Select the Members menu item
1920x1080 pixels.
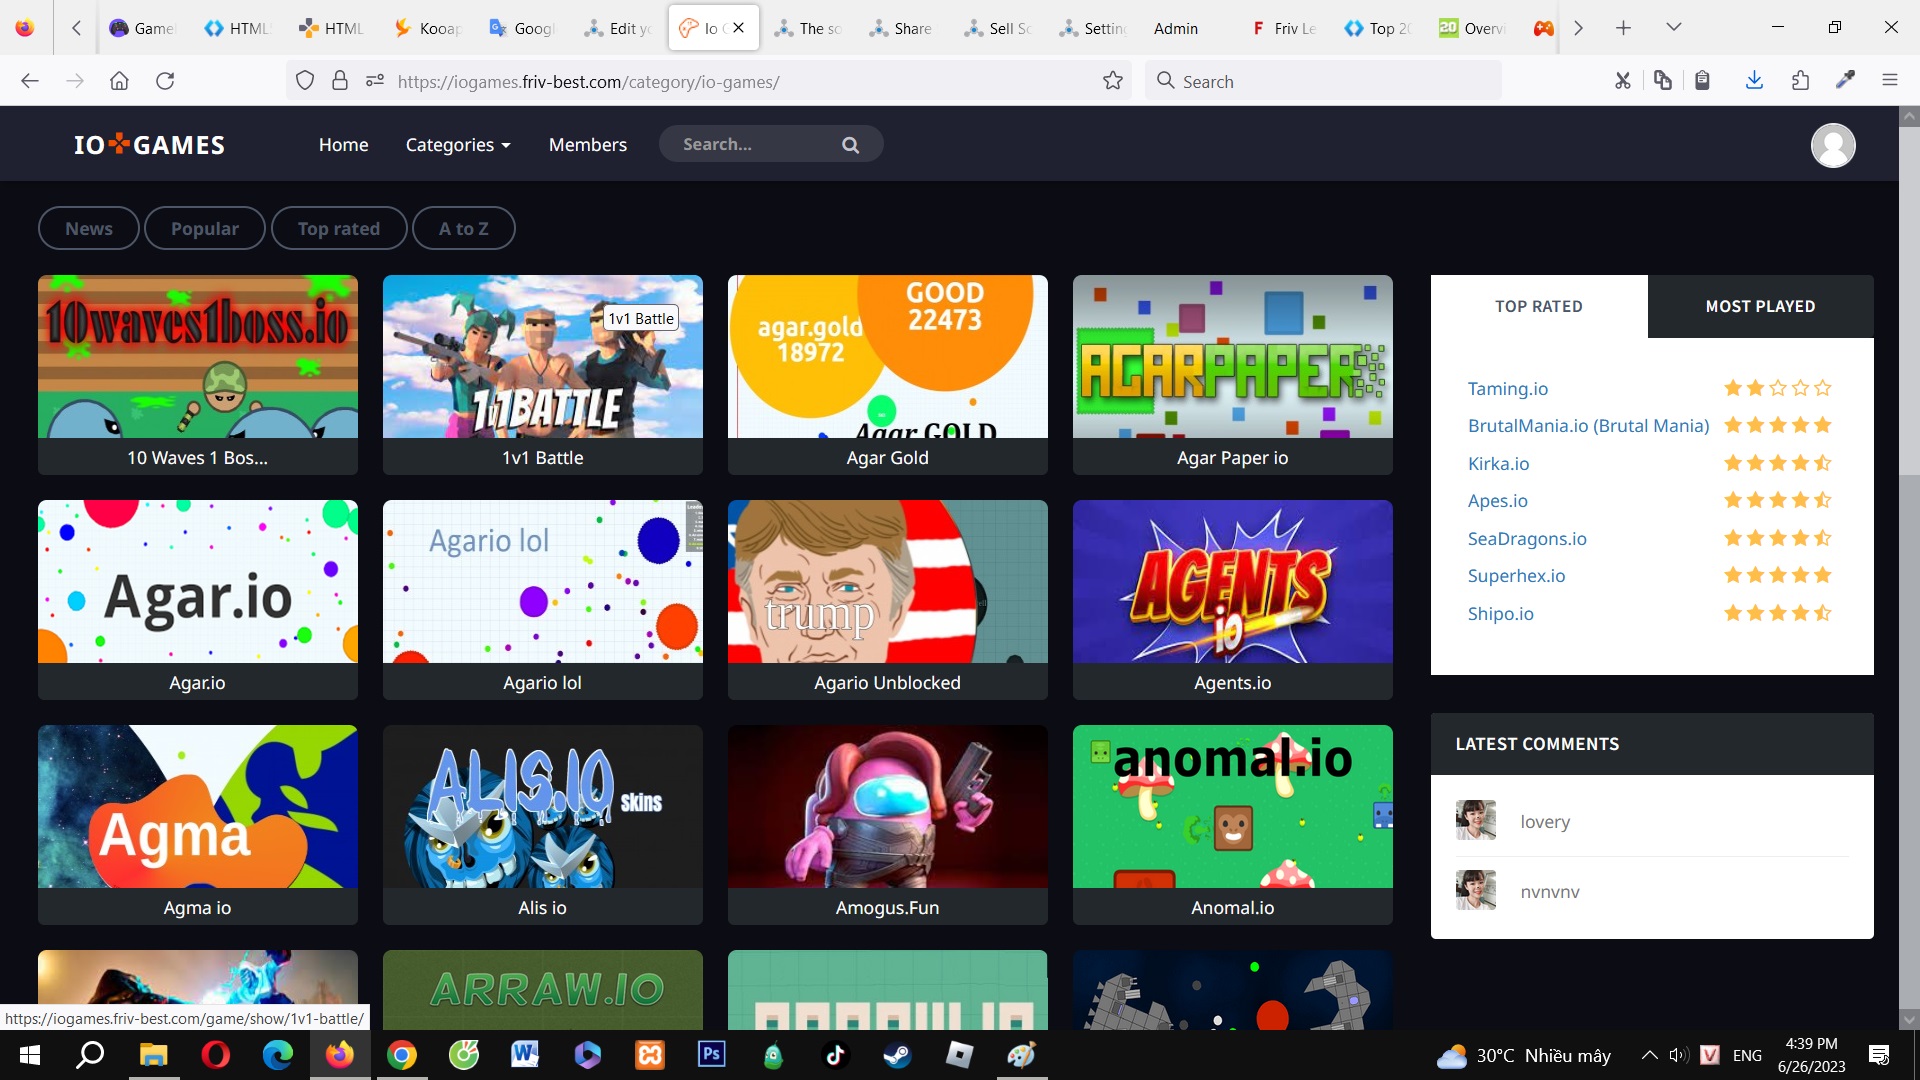pos(587,144)
